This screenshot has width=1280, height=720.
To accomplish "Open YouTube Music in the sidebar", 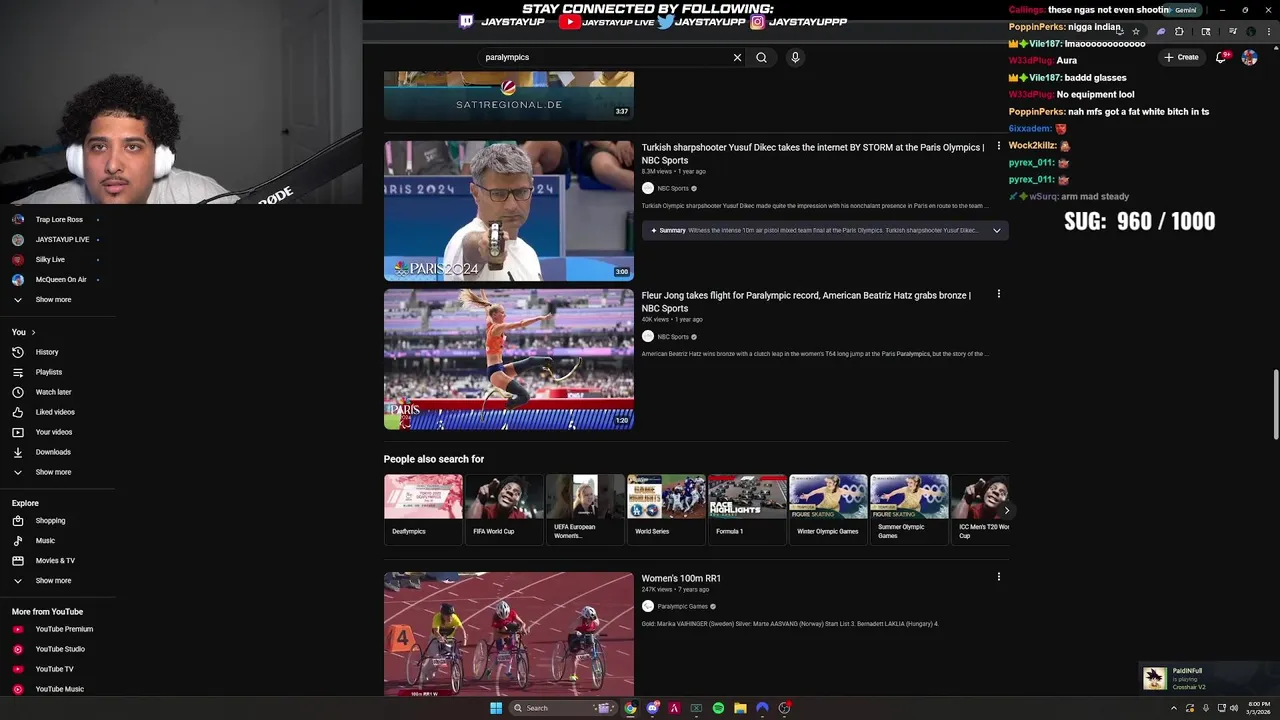I will pos(58,689).
